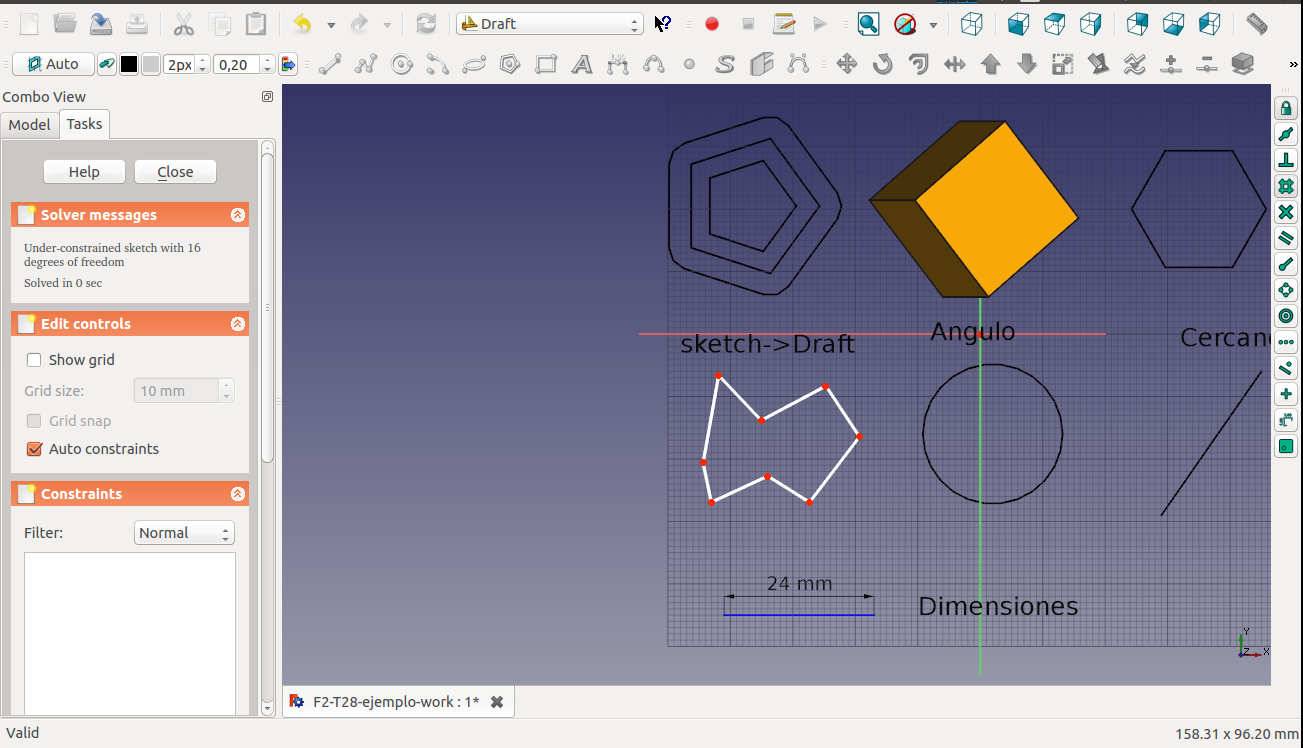The width and height of the screenshot is (1303, 748).
Task: Toggle the snap lock icon
Action: point(1286,109)
